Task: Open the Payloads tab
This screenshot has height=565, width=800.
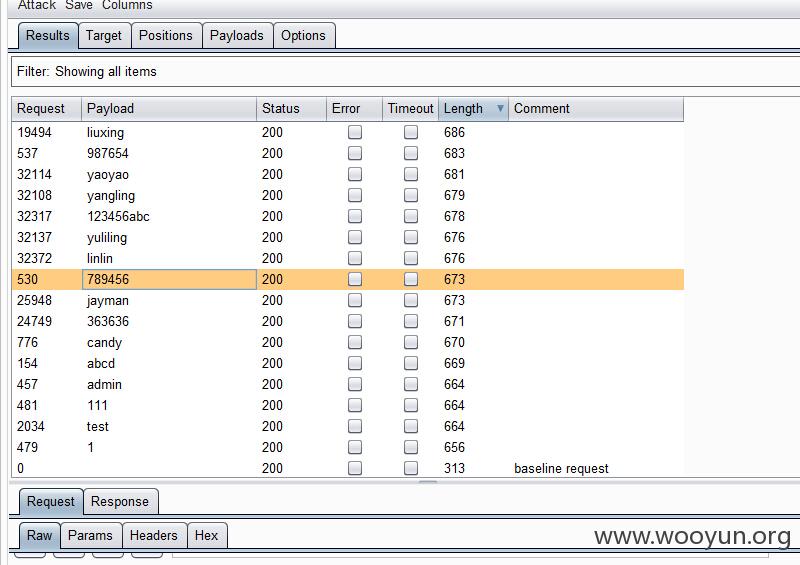Action: [x=237, y=35]
